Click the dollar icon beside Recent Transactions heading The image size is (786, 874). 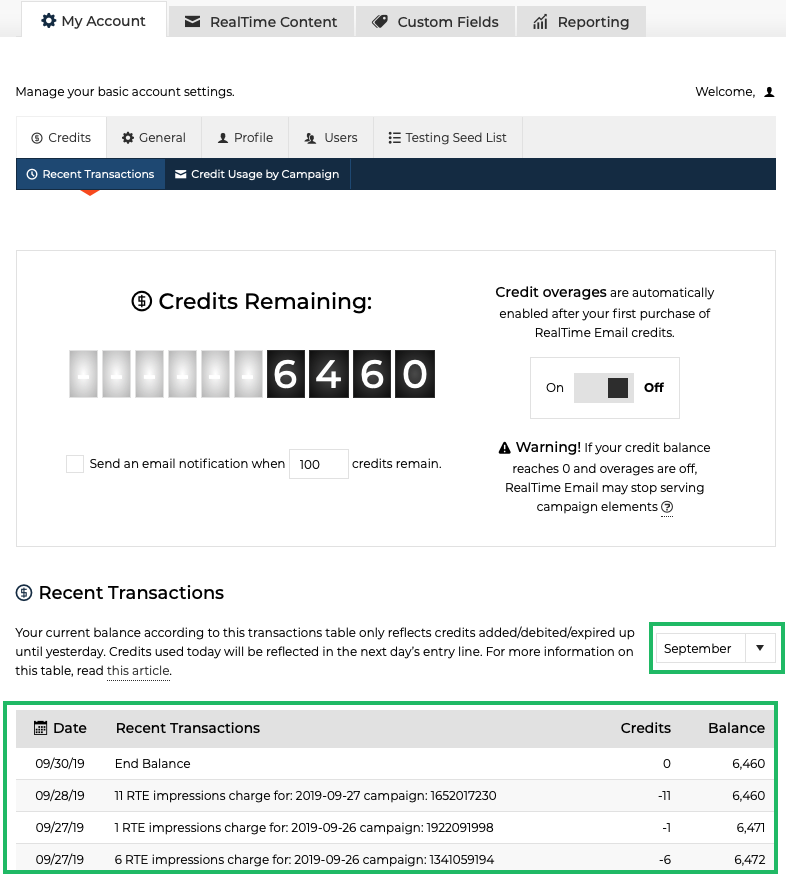click(25, 593)
